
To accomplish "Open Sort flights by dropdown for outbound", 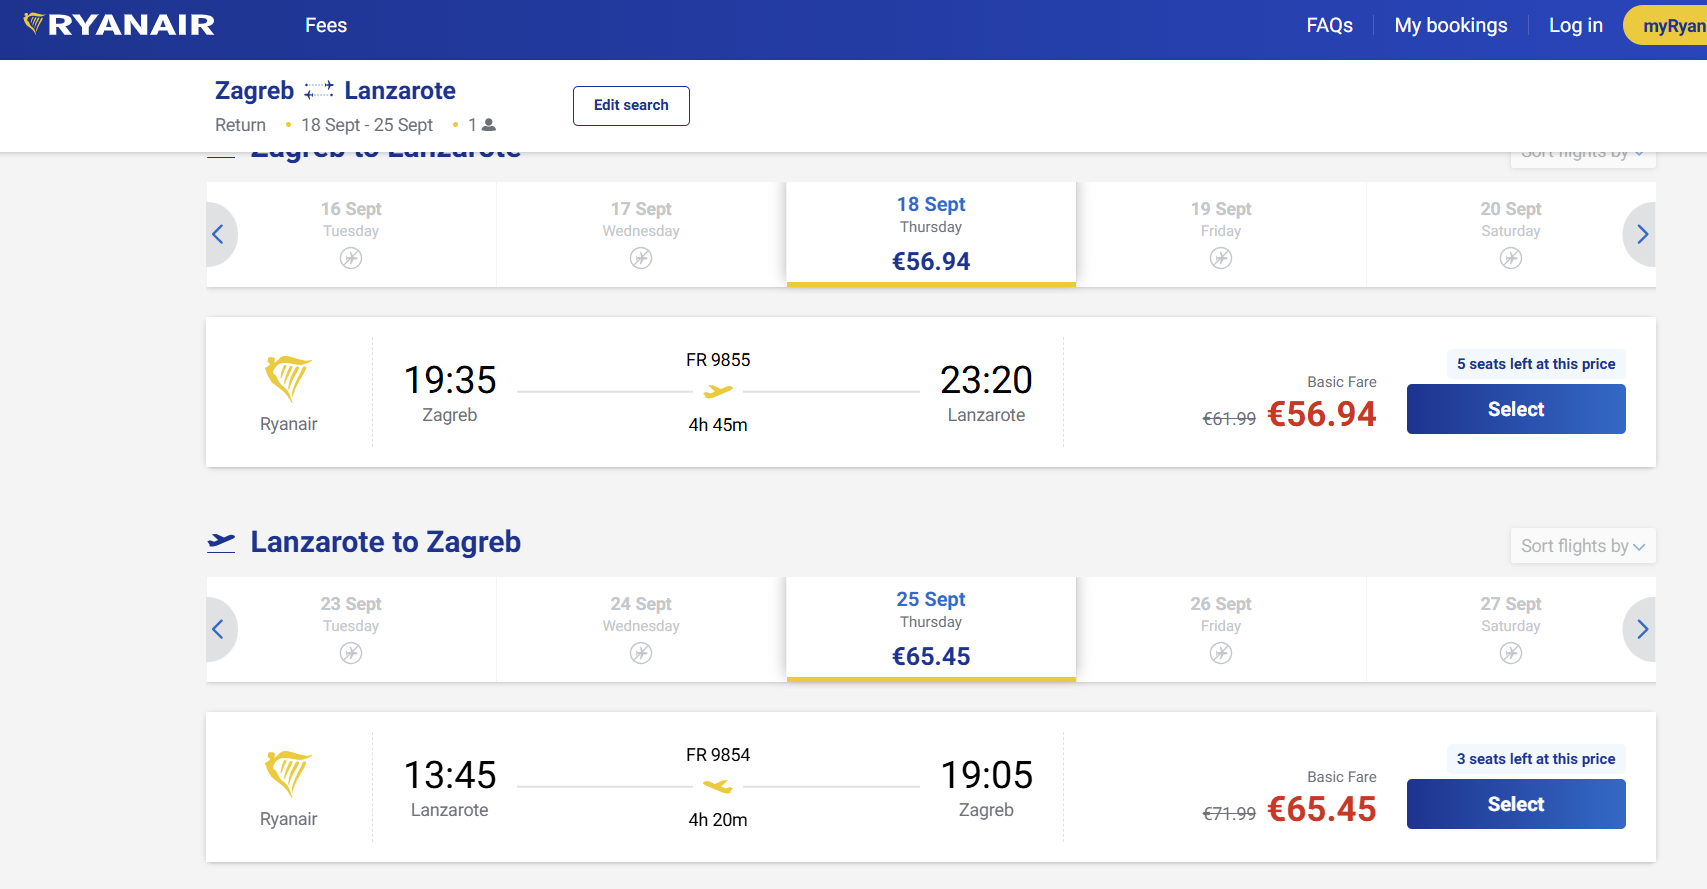I will tap(1582, 156).
